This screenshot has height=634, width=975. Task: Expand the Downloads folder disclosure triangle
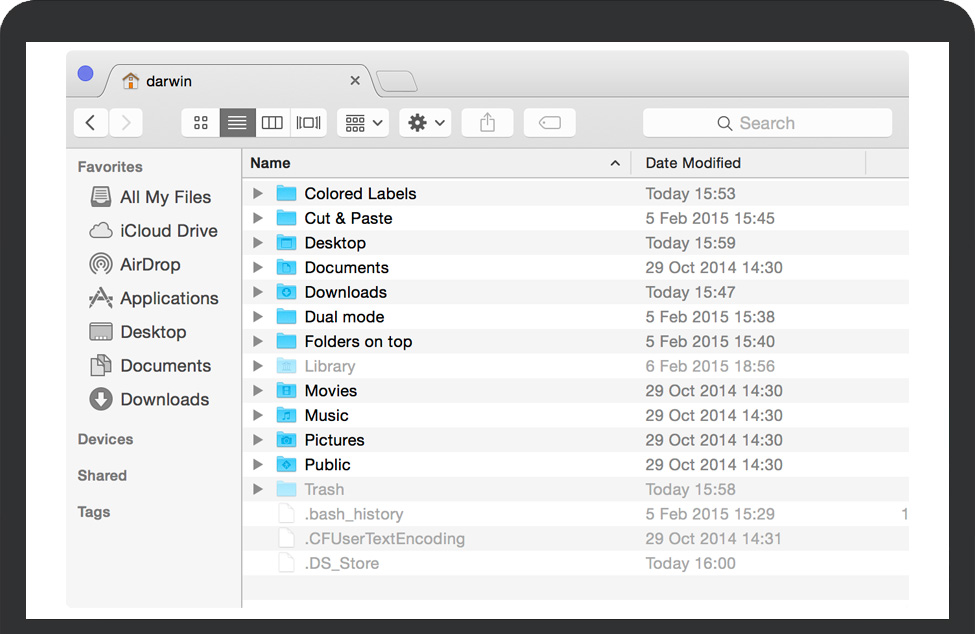pos(258,292)
